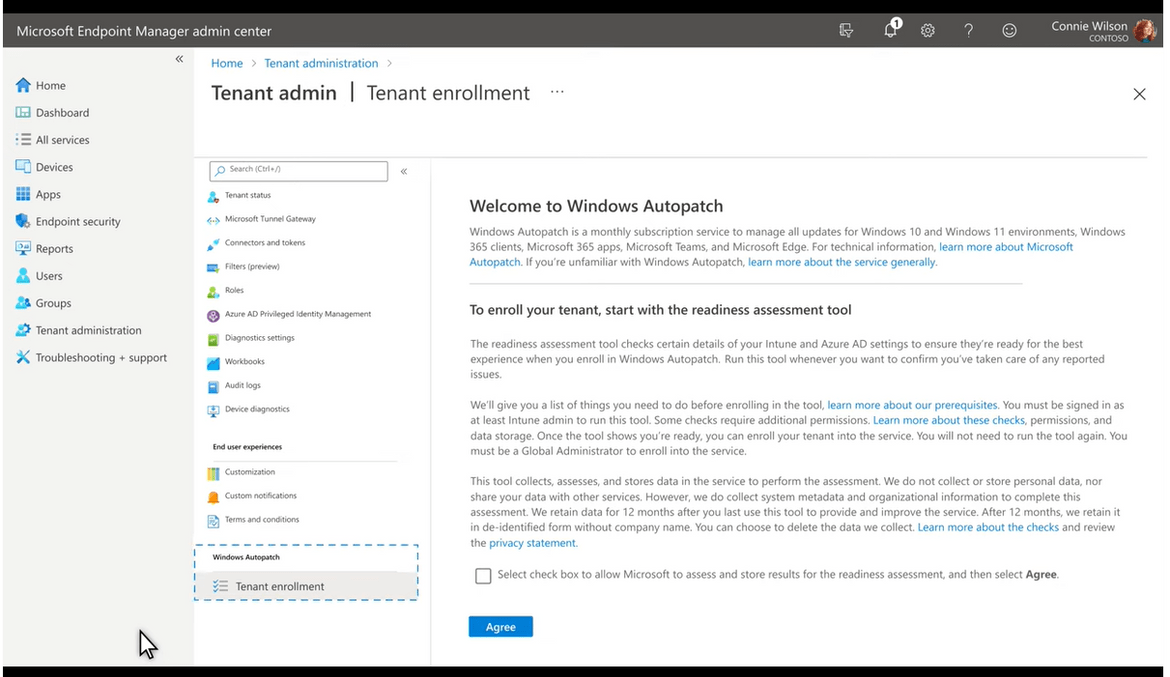Click the Troubleshooting + support wrench icon
1170x677 pixels.
23,358
